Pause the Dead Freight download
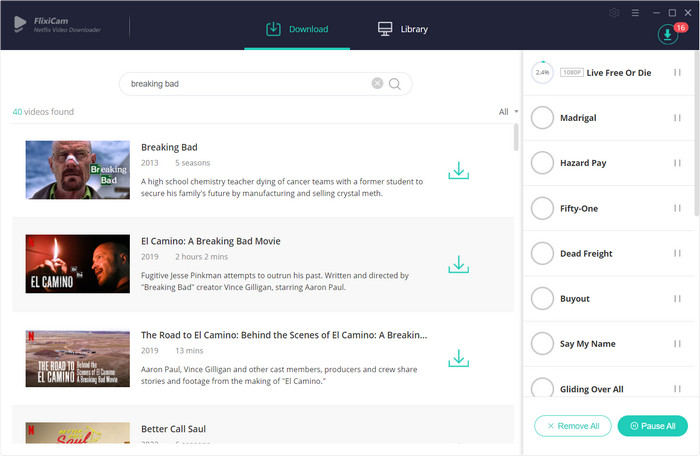Image resolution: width=700 pixels, height=456 pixels. tap(677, 253)
